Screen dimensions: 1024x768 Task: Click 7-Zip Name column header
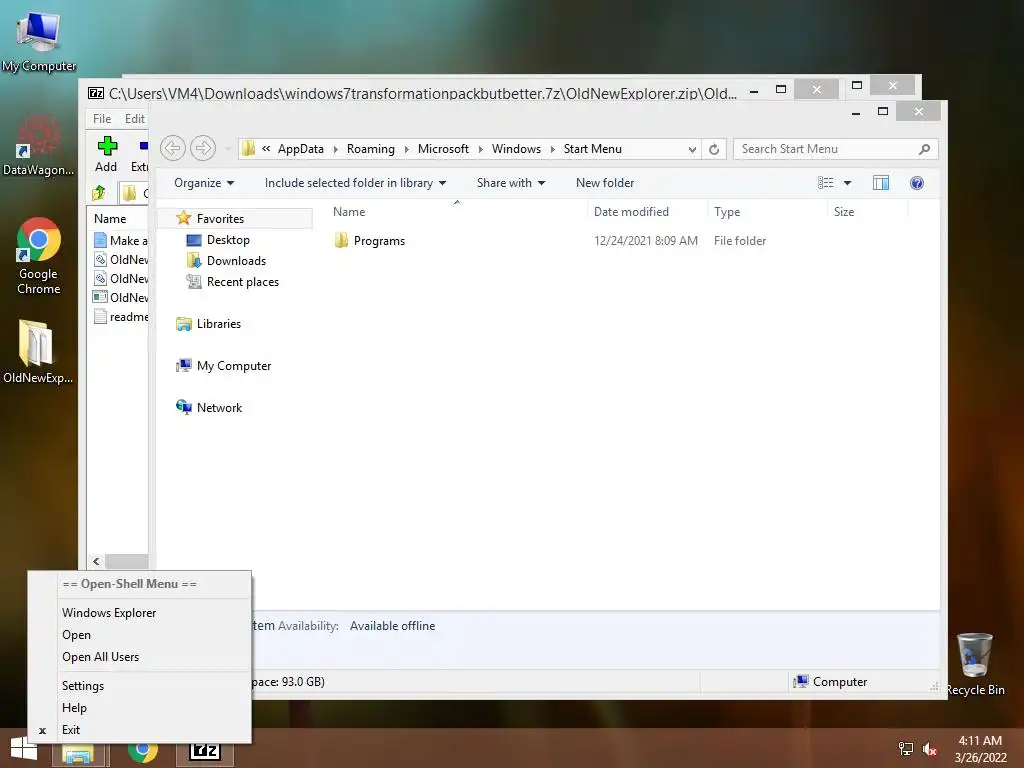point(110,219)
